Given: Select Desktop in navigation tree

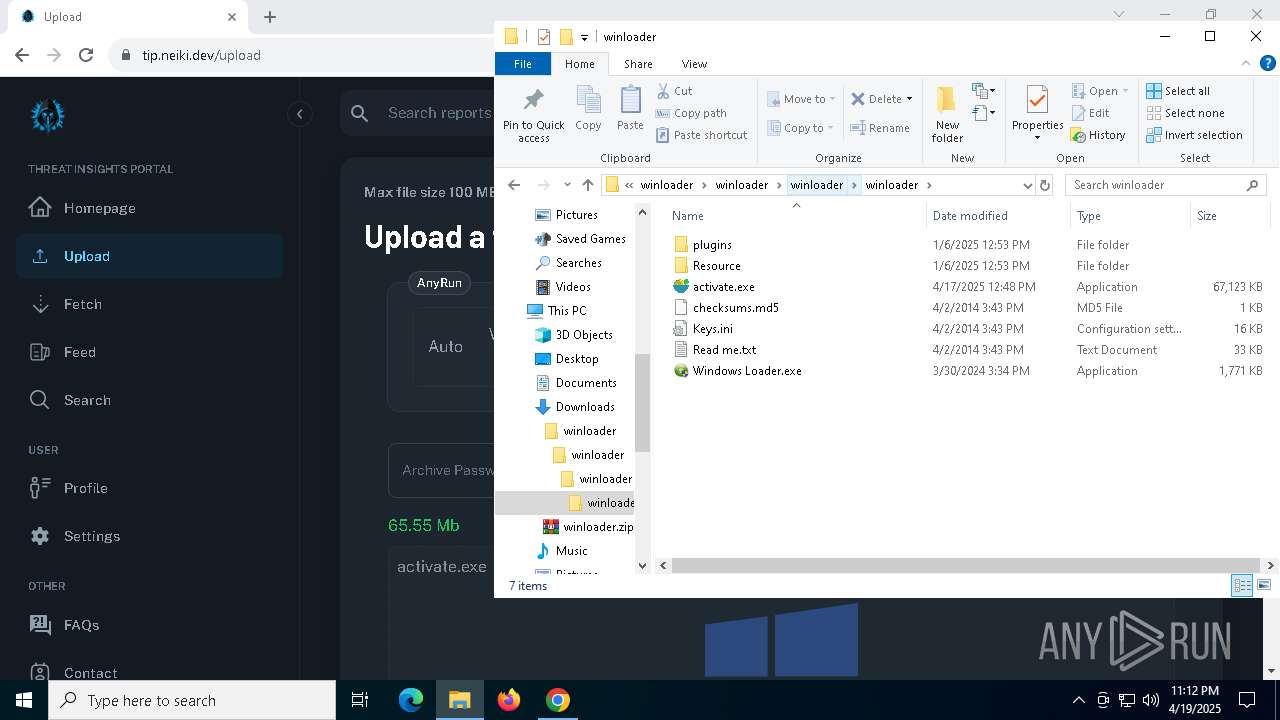Looking at the screenshot, I should click(x=577, y=359).
